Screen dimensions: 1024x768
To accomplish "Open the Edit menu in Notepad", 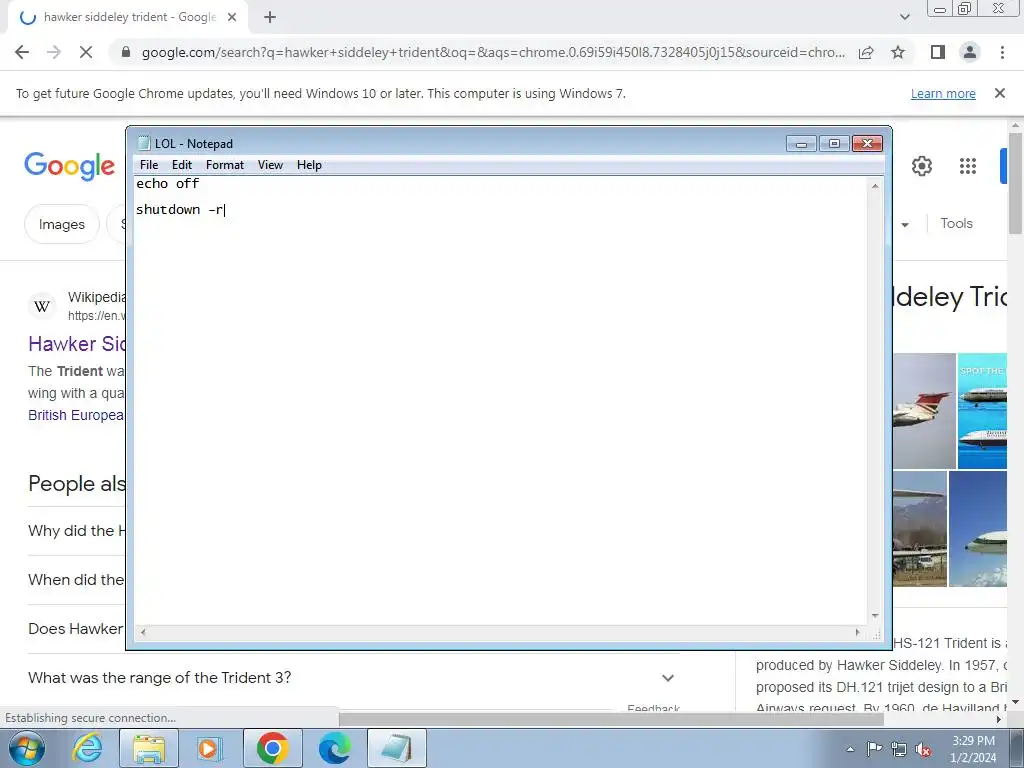I will (182, 165).
